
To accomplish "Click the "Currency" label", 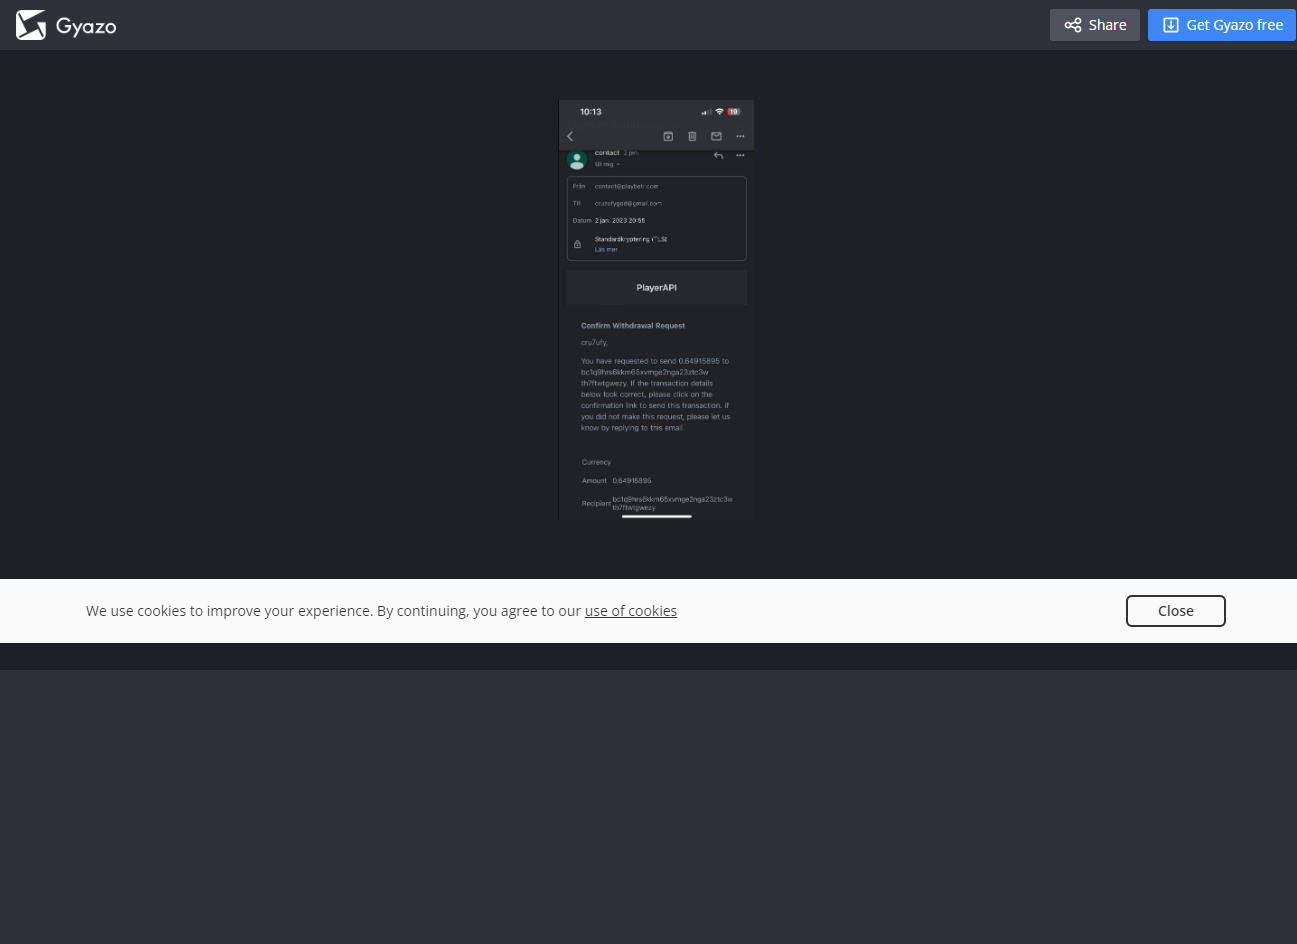I will [596, 462].
